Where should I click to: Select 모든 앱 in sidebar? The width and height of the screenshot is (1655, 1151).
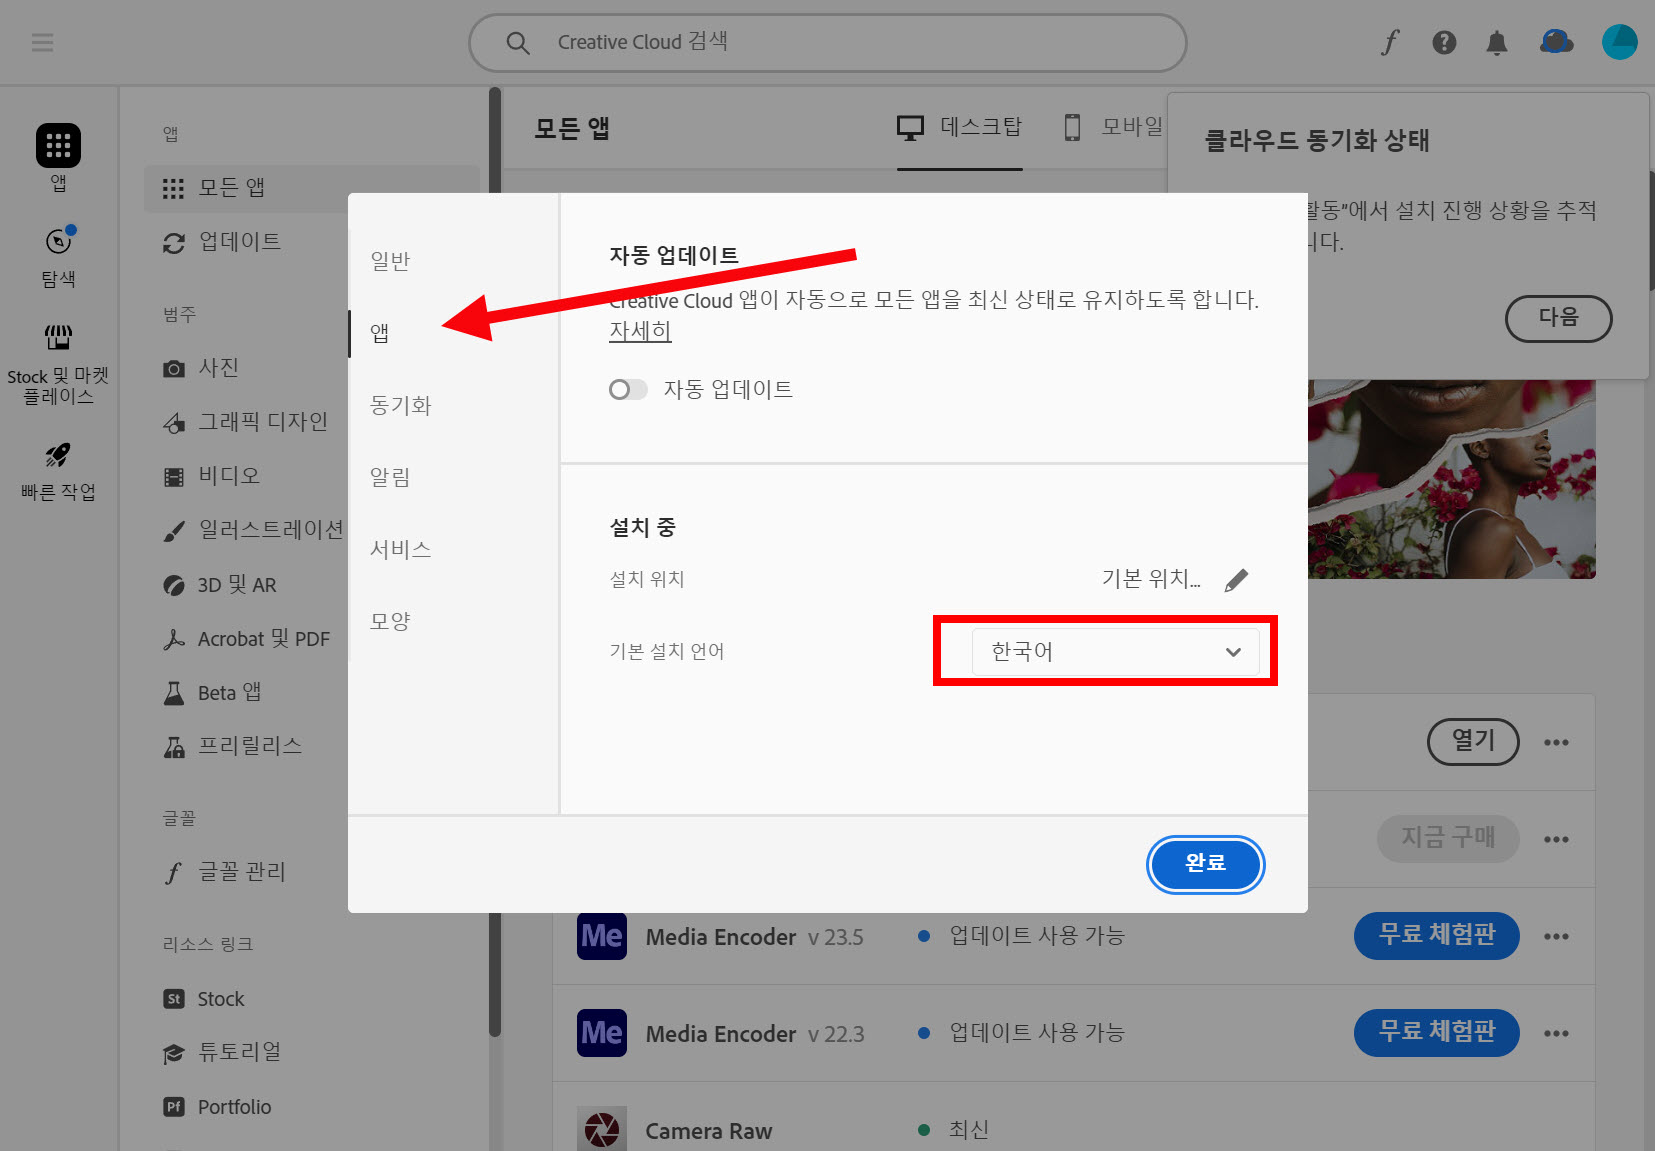310,188
